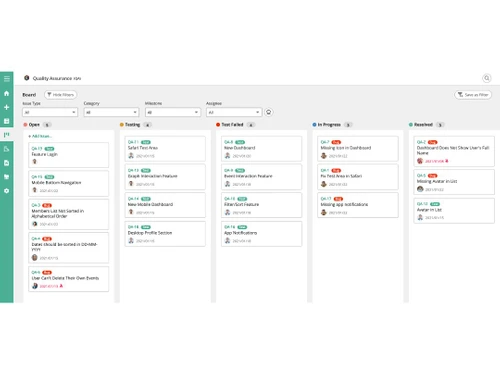Open the Category filter dropdown

[111, 112]
